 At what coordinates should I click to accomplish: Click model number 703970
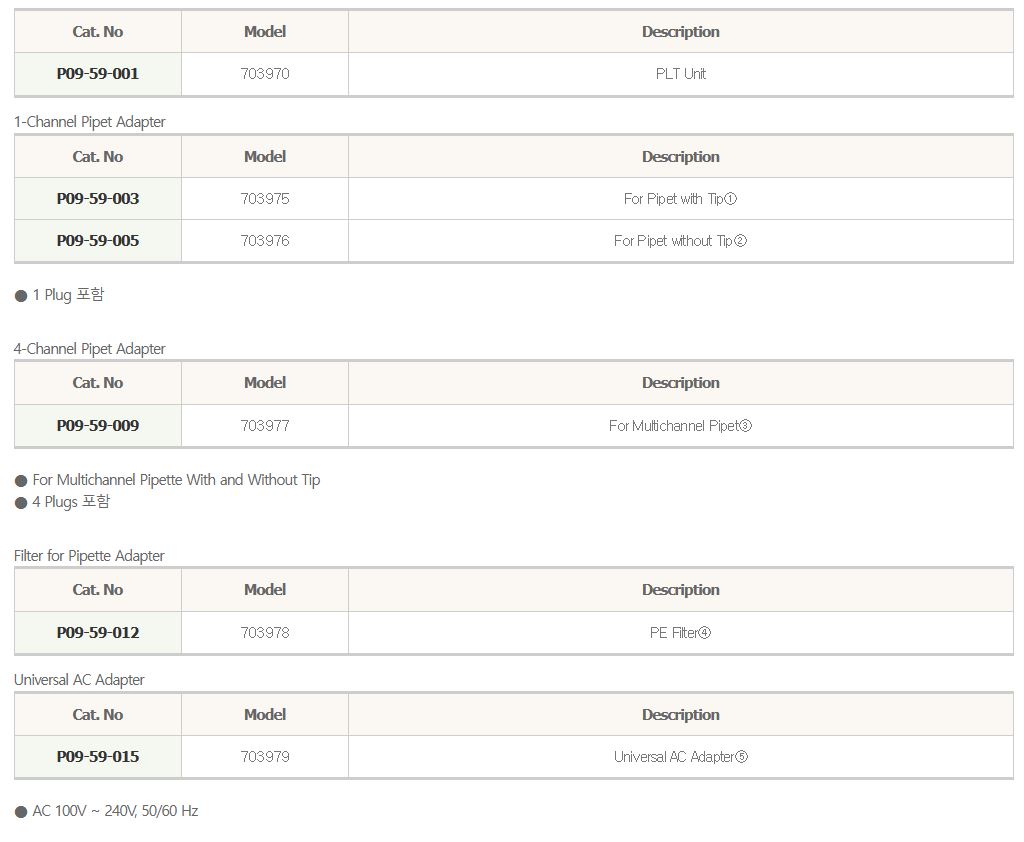[x=265, y=74]
